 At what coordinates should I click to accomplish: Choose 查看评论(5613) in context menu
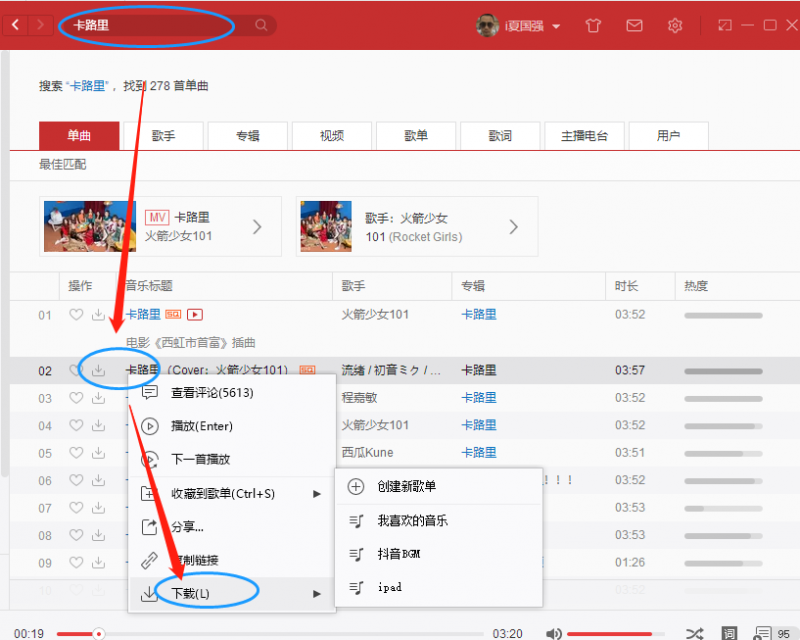(232, 392)
